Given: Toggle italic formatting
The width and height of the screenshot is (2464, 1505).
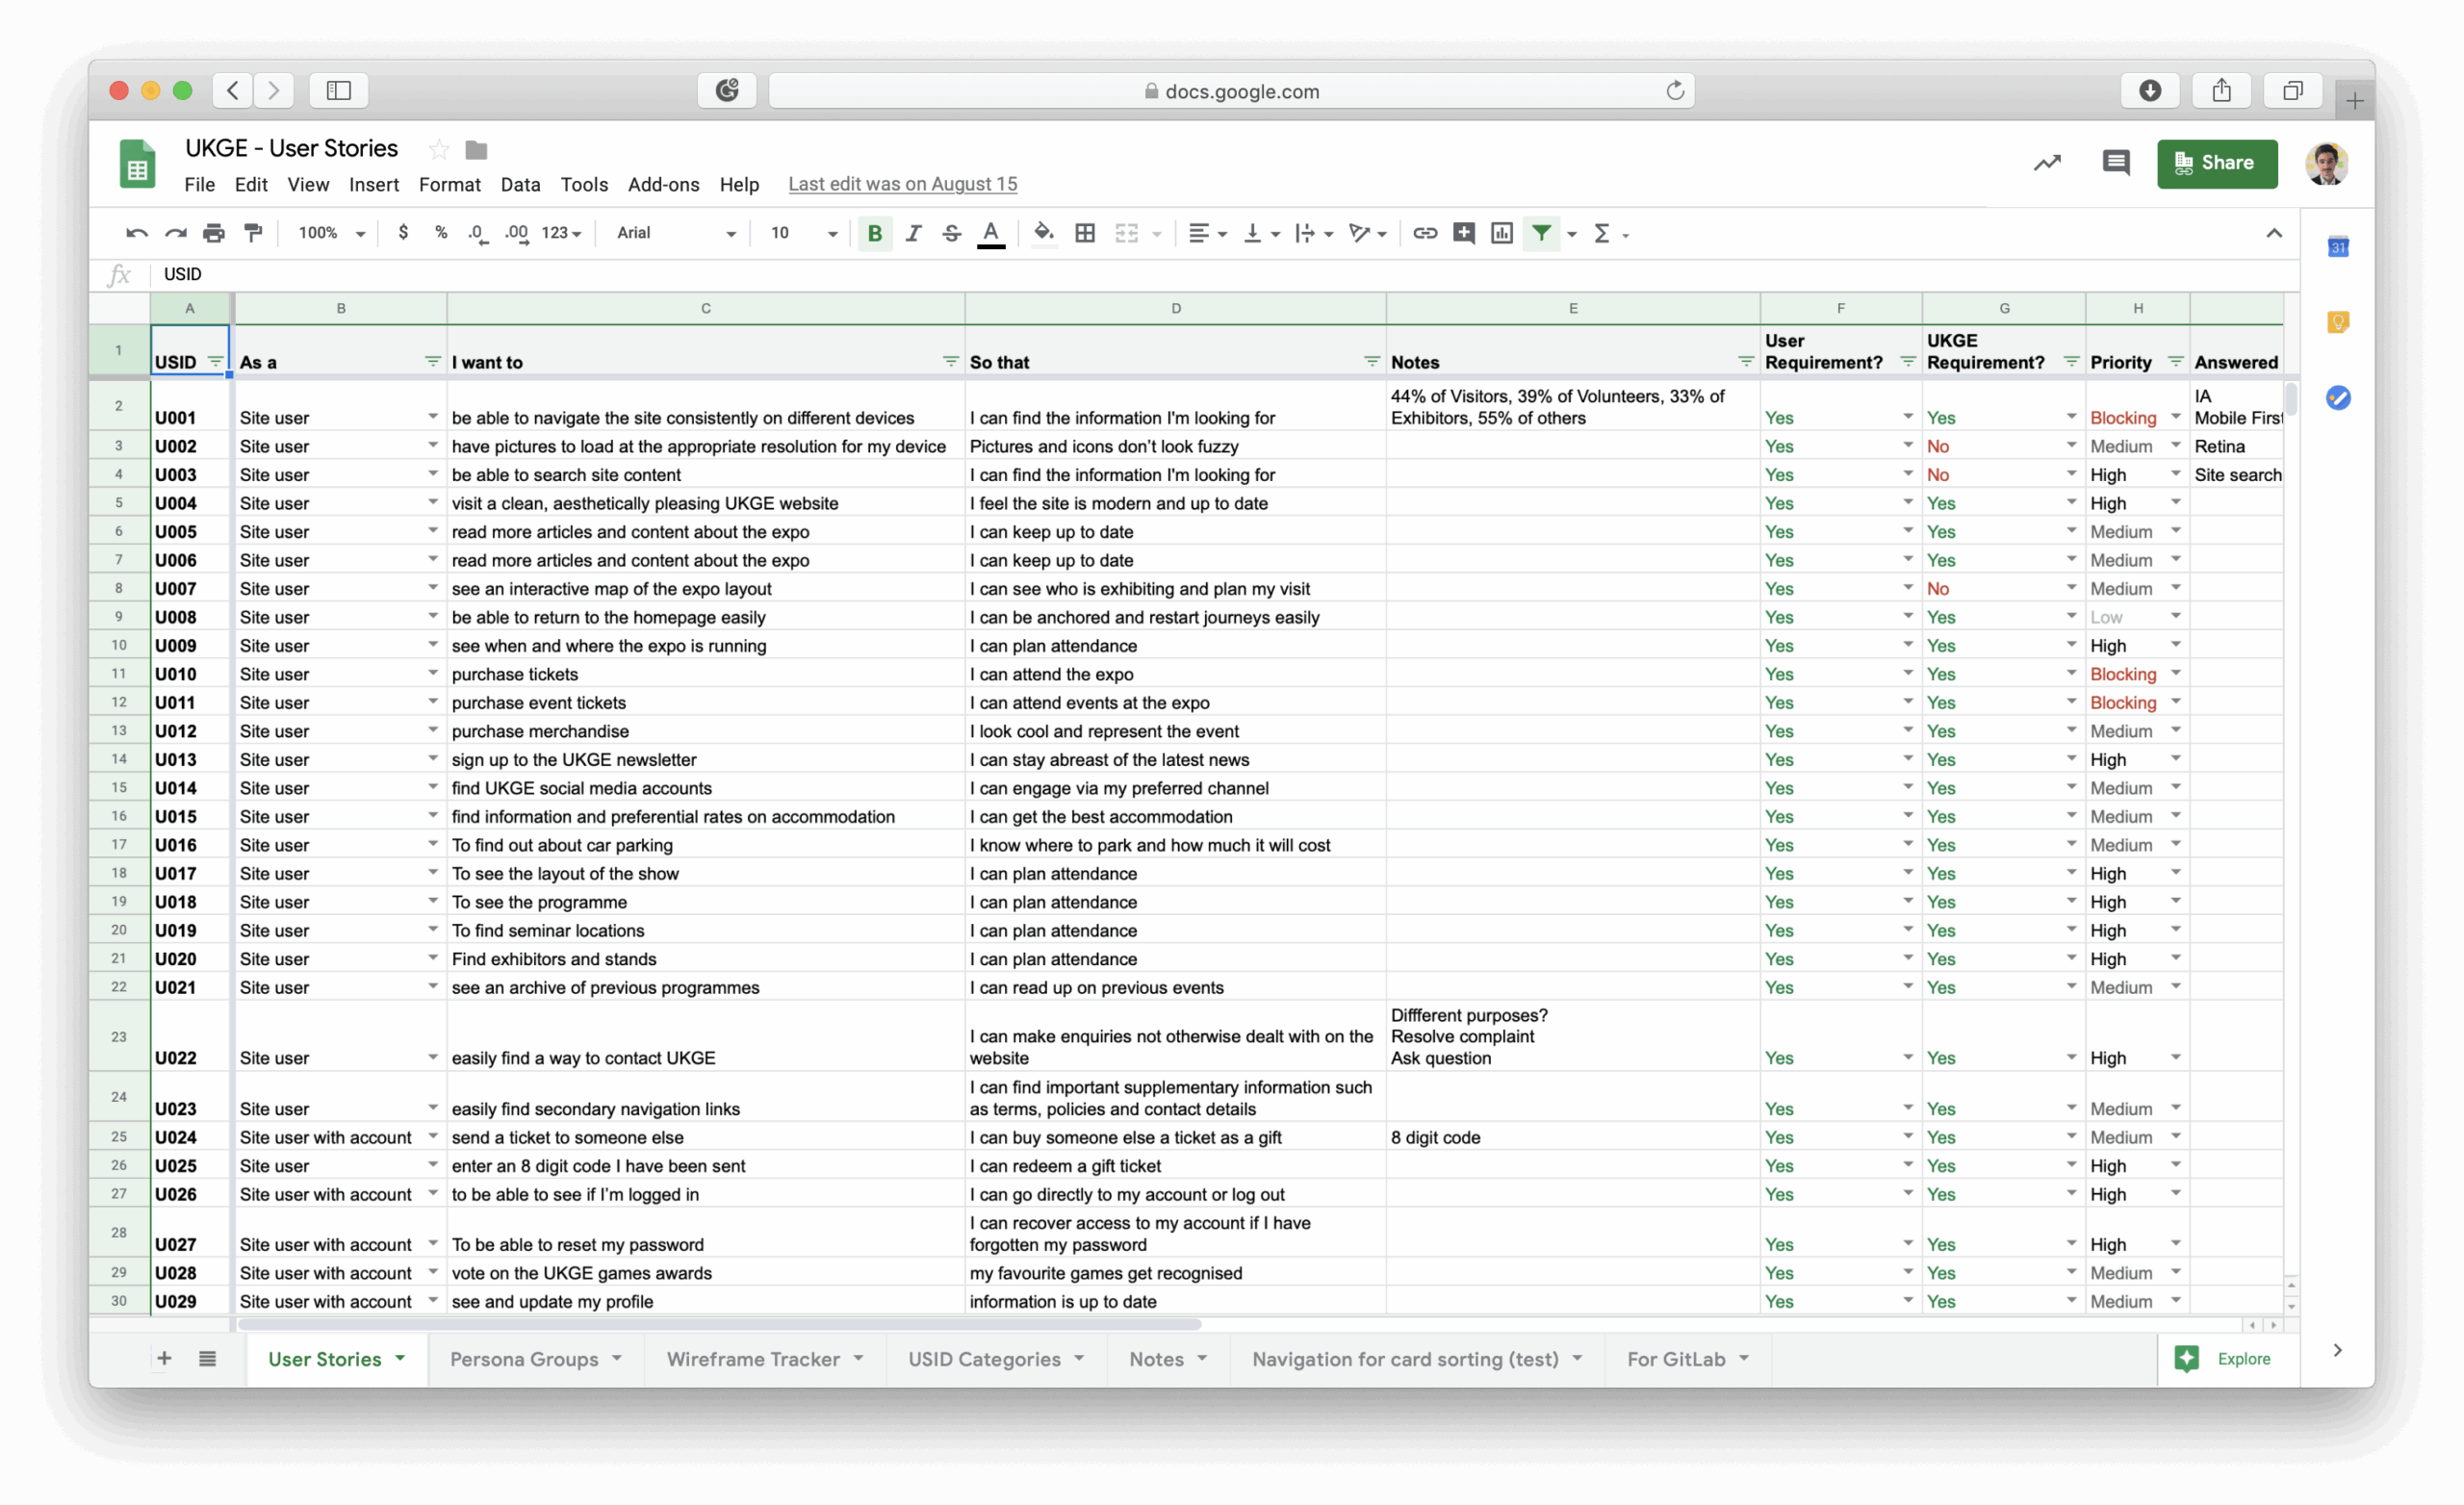Looking at the screenshot, I should 913,233.
